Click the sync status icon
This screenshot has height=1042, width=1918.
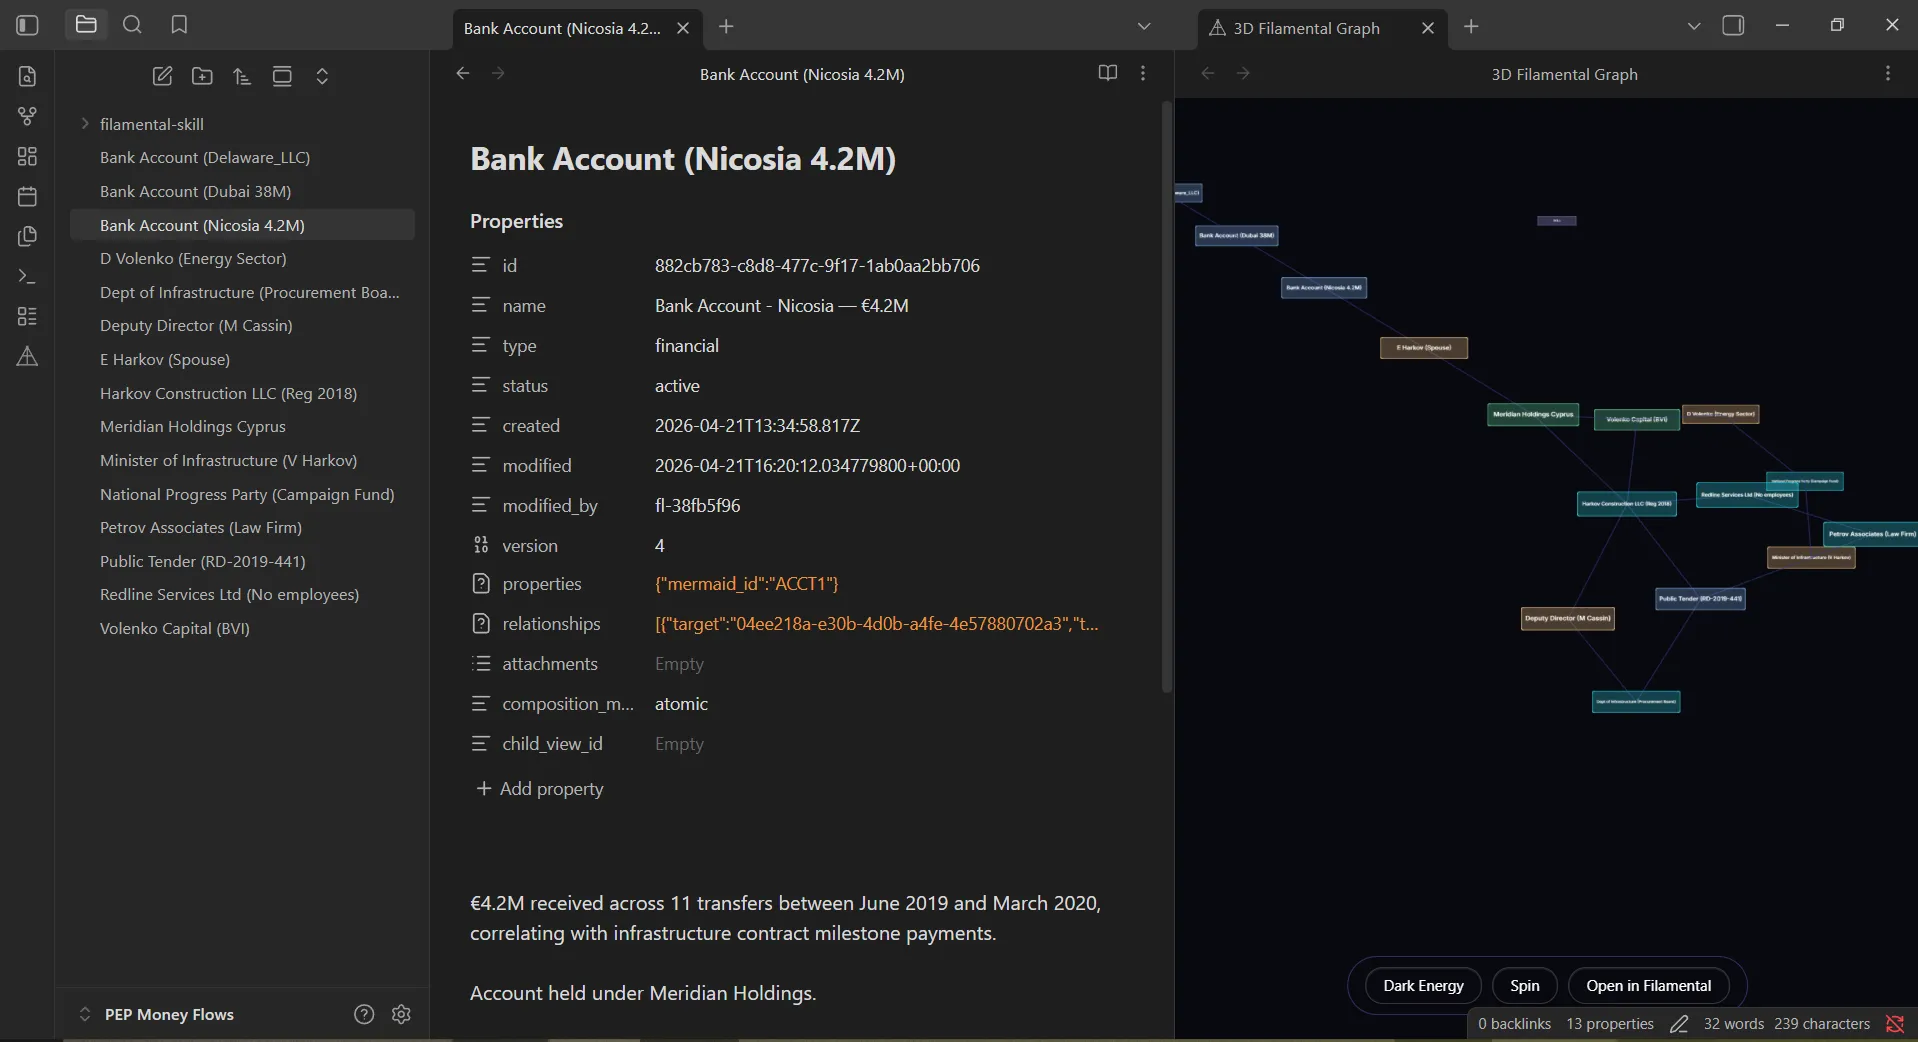(x=1895, y=1024)
